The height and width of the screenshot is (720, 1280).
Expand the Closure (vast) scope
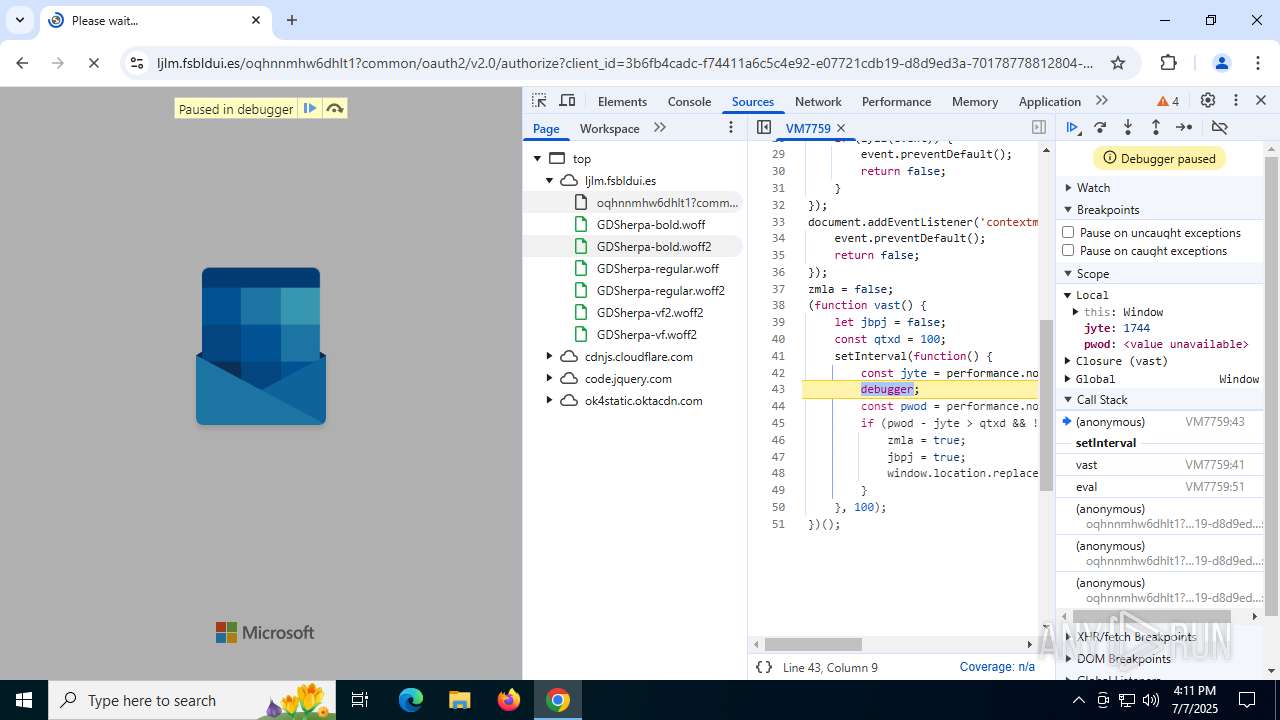[1068, 361]
